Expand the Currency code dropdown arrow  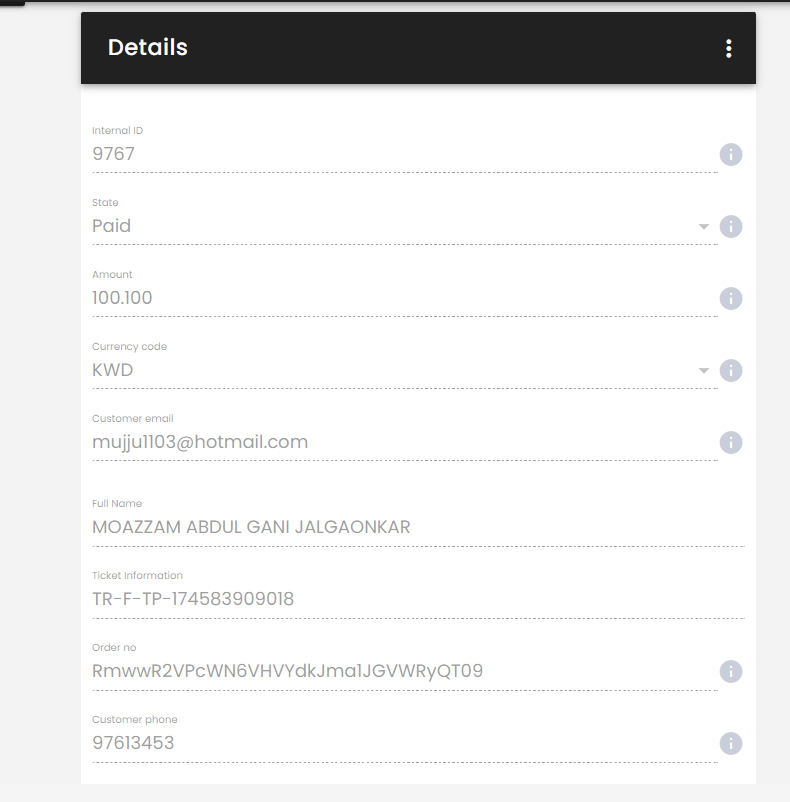click(704, 371)
